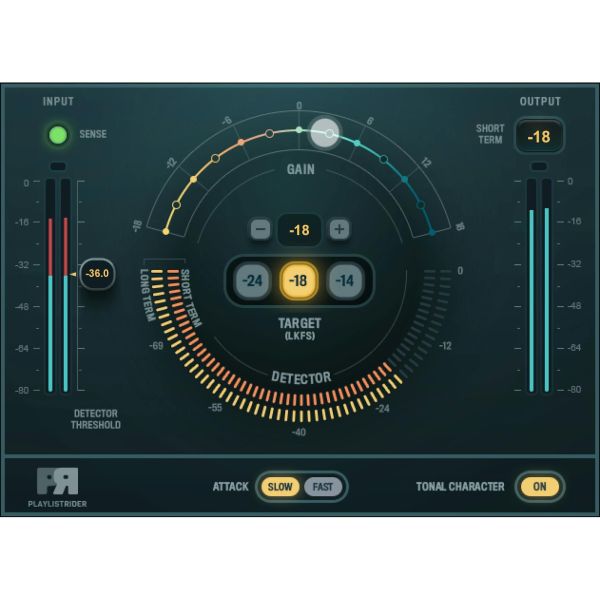The width and height of the screenshot is (600, 600).
Task: Click the SHORT TERM label near the output
Action: point(490,134)
